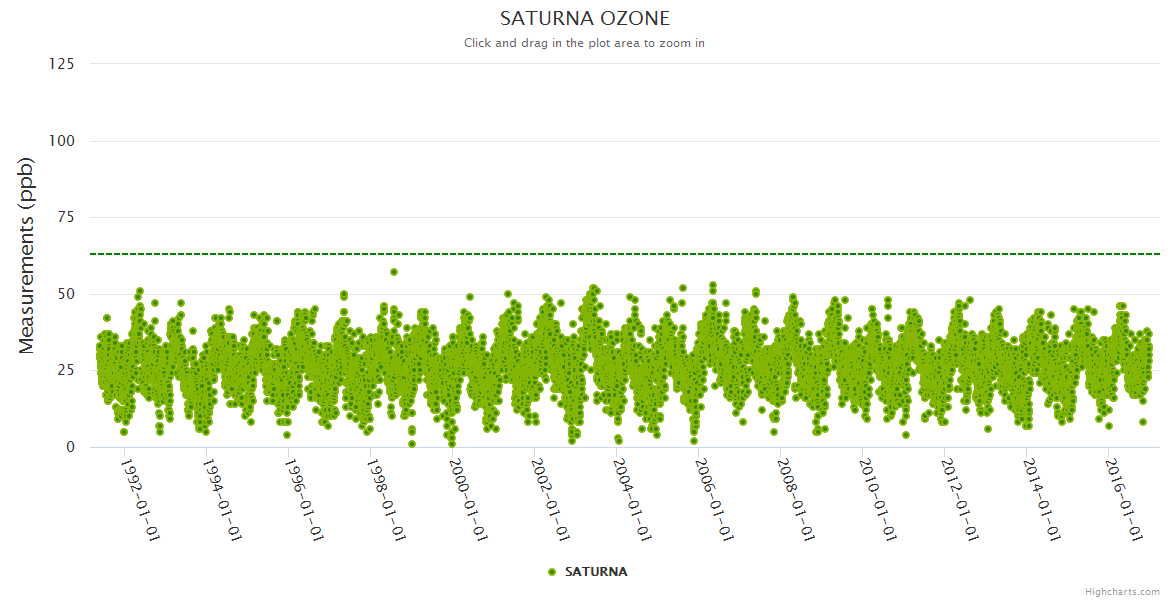Click the 2012-01-01 x-axis label
This screenshot has width=1170, height=600.
[960, 500]
